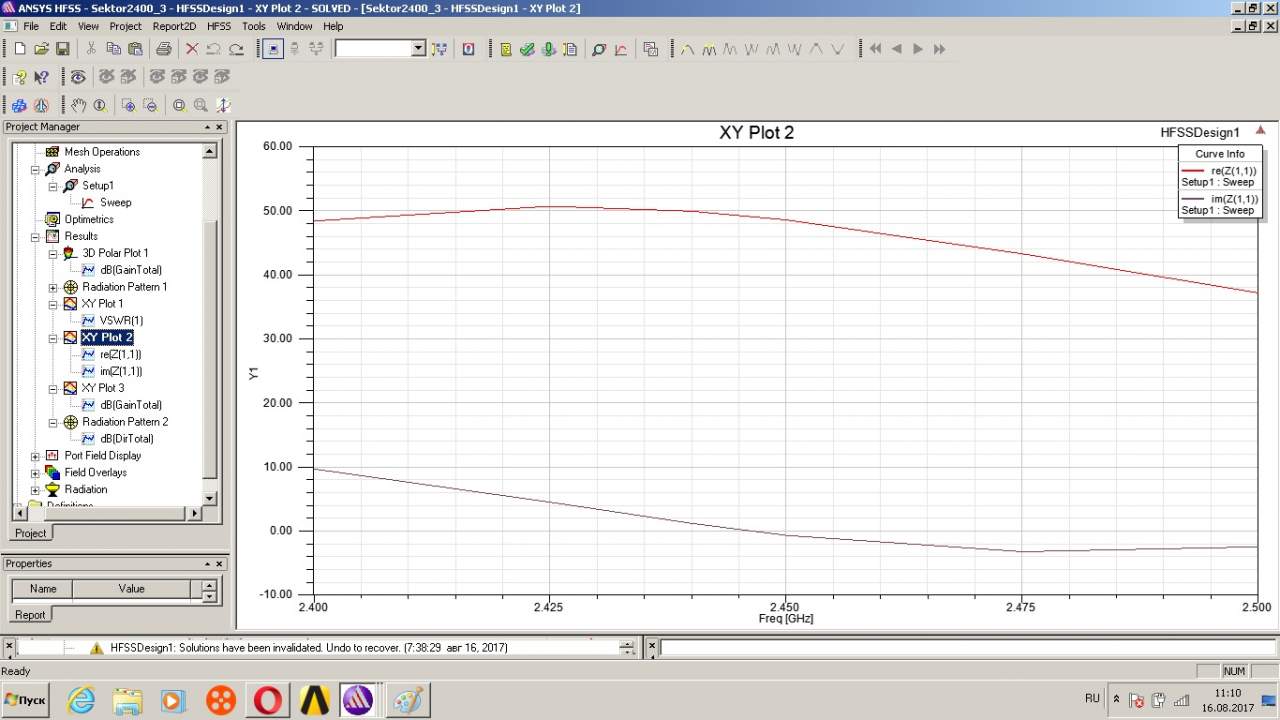Image resolution: width=1280 pixels, height=720 pixels.
Task: Expand the Radiation Pattern 1 node
Action: (53, 287)
